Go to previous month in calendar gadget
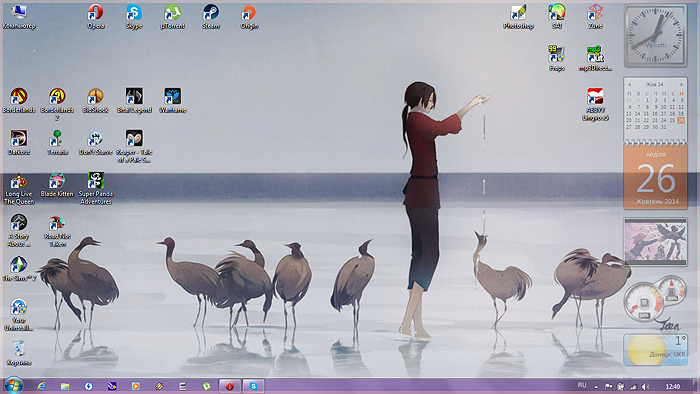Screen dimensions: 700x394 pos(629,84)
